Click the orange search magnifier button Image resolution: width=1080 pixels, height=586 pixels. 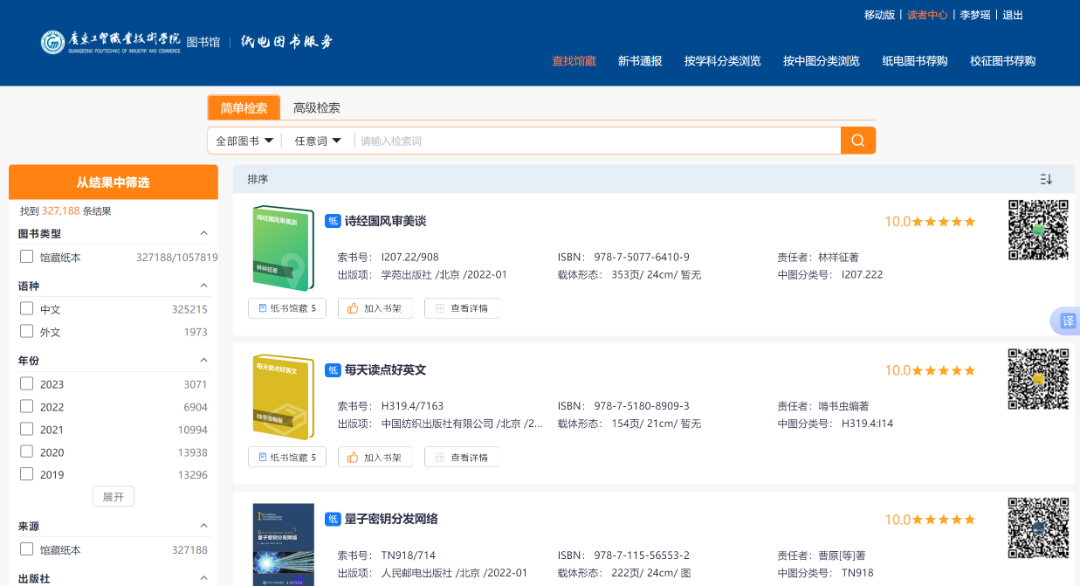[858, 140]
